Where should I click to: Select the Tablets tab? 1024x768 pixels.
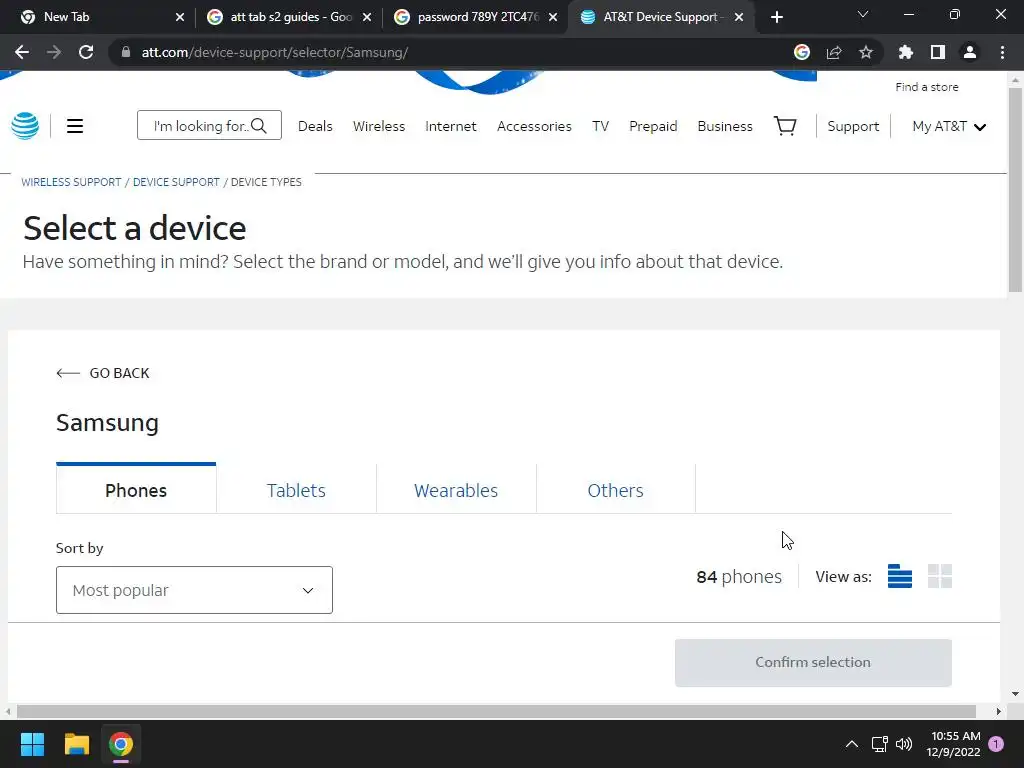tap(296, 490)
